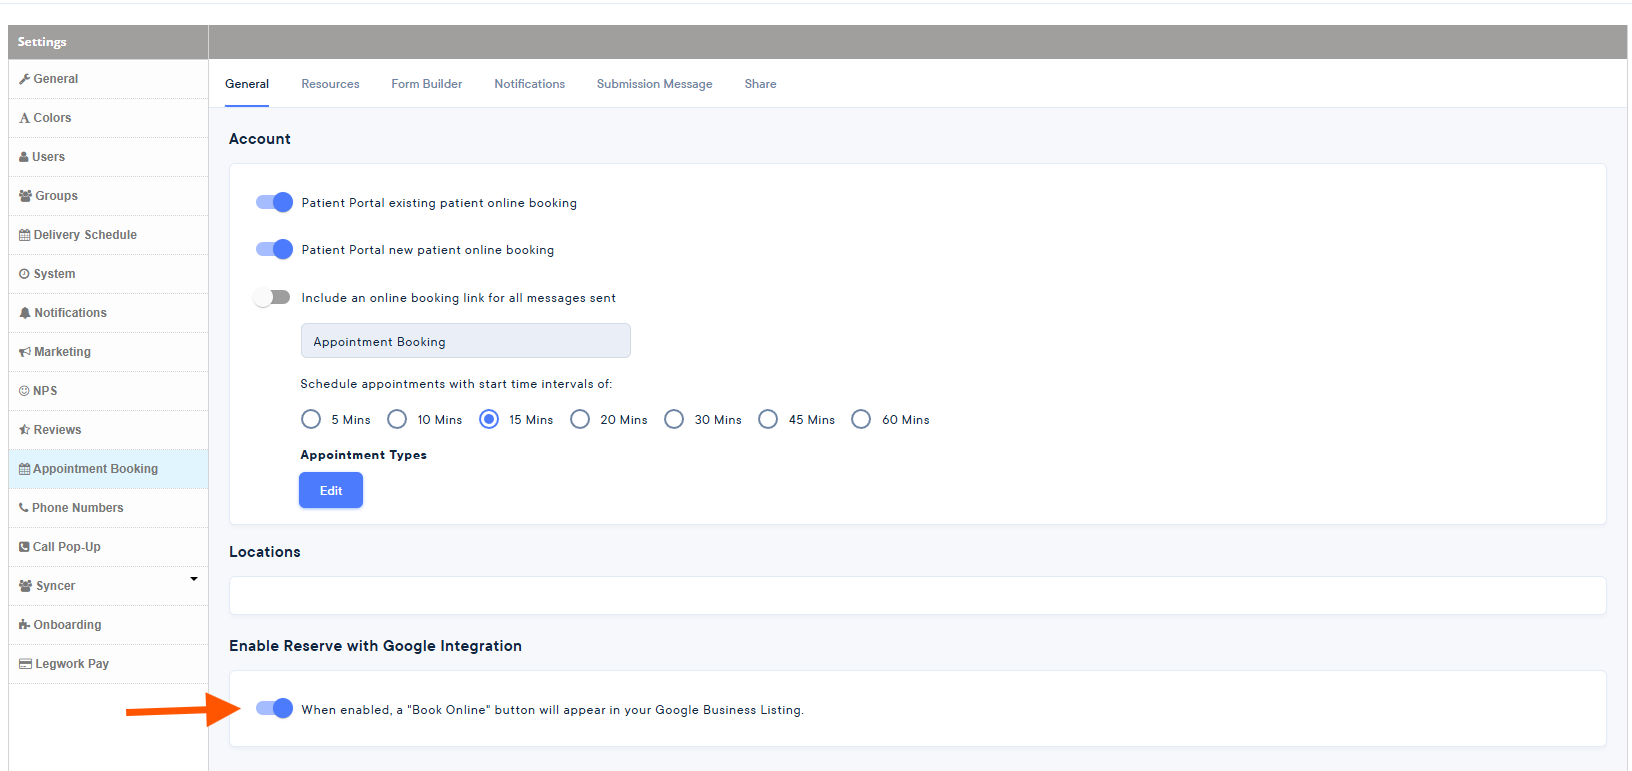Image resolution: width=1632 pixels, height=771 pixels.
Task: Enable online booking link in messages toggle
Action: 272,297
